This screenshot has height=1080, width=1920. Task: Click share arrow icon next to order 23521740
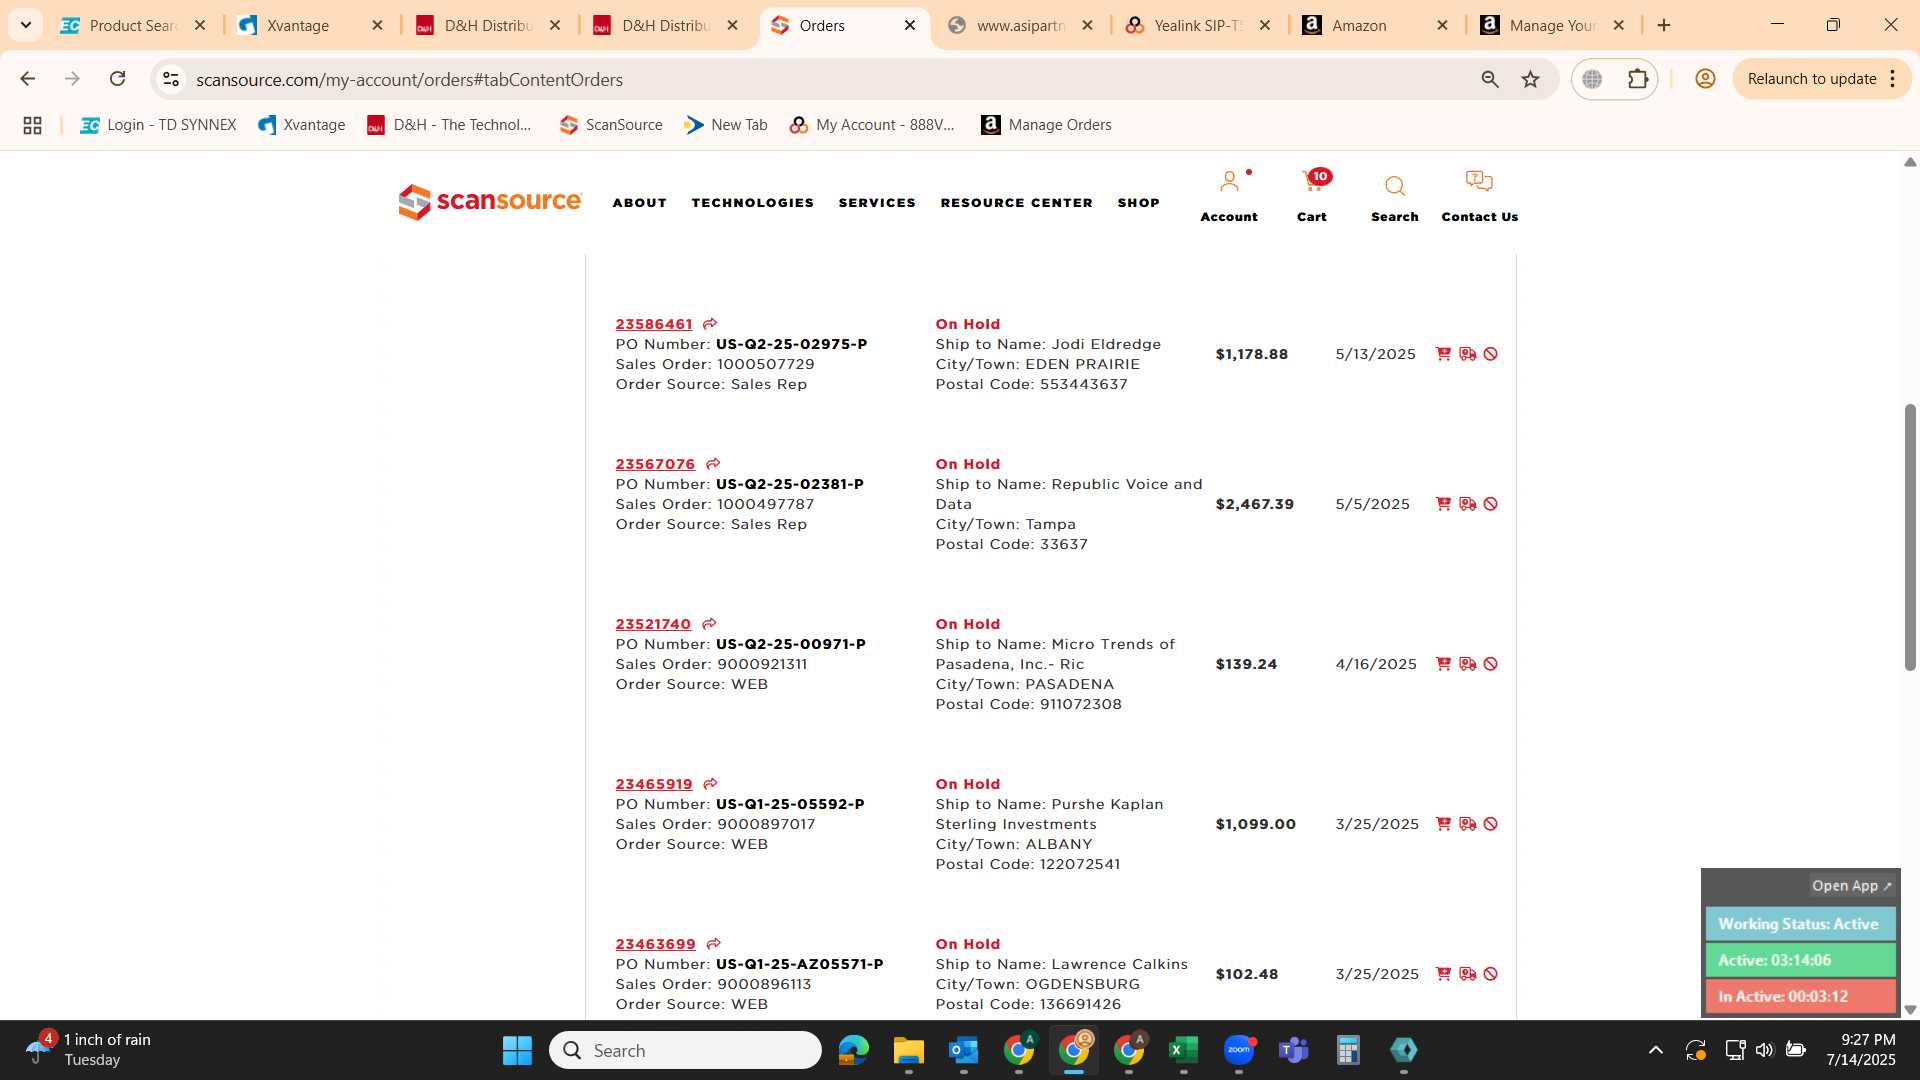pos(709,624)
